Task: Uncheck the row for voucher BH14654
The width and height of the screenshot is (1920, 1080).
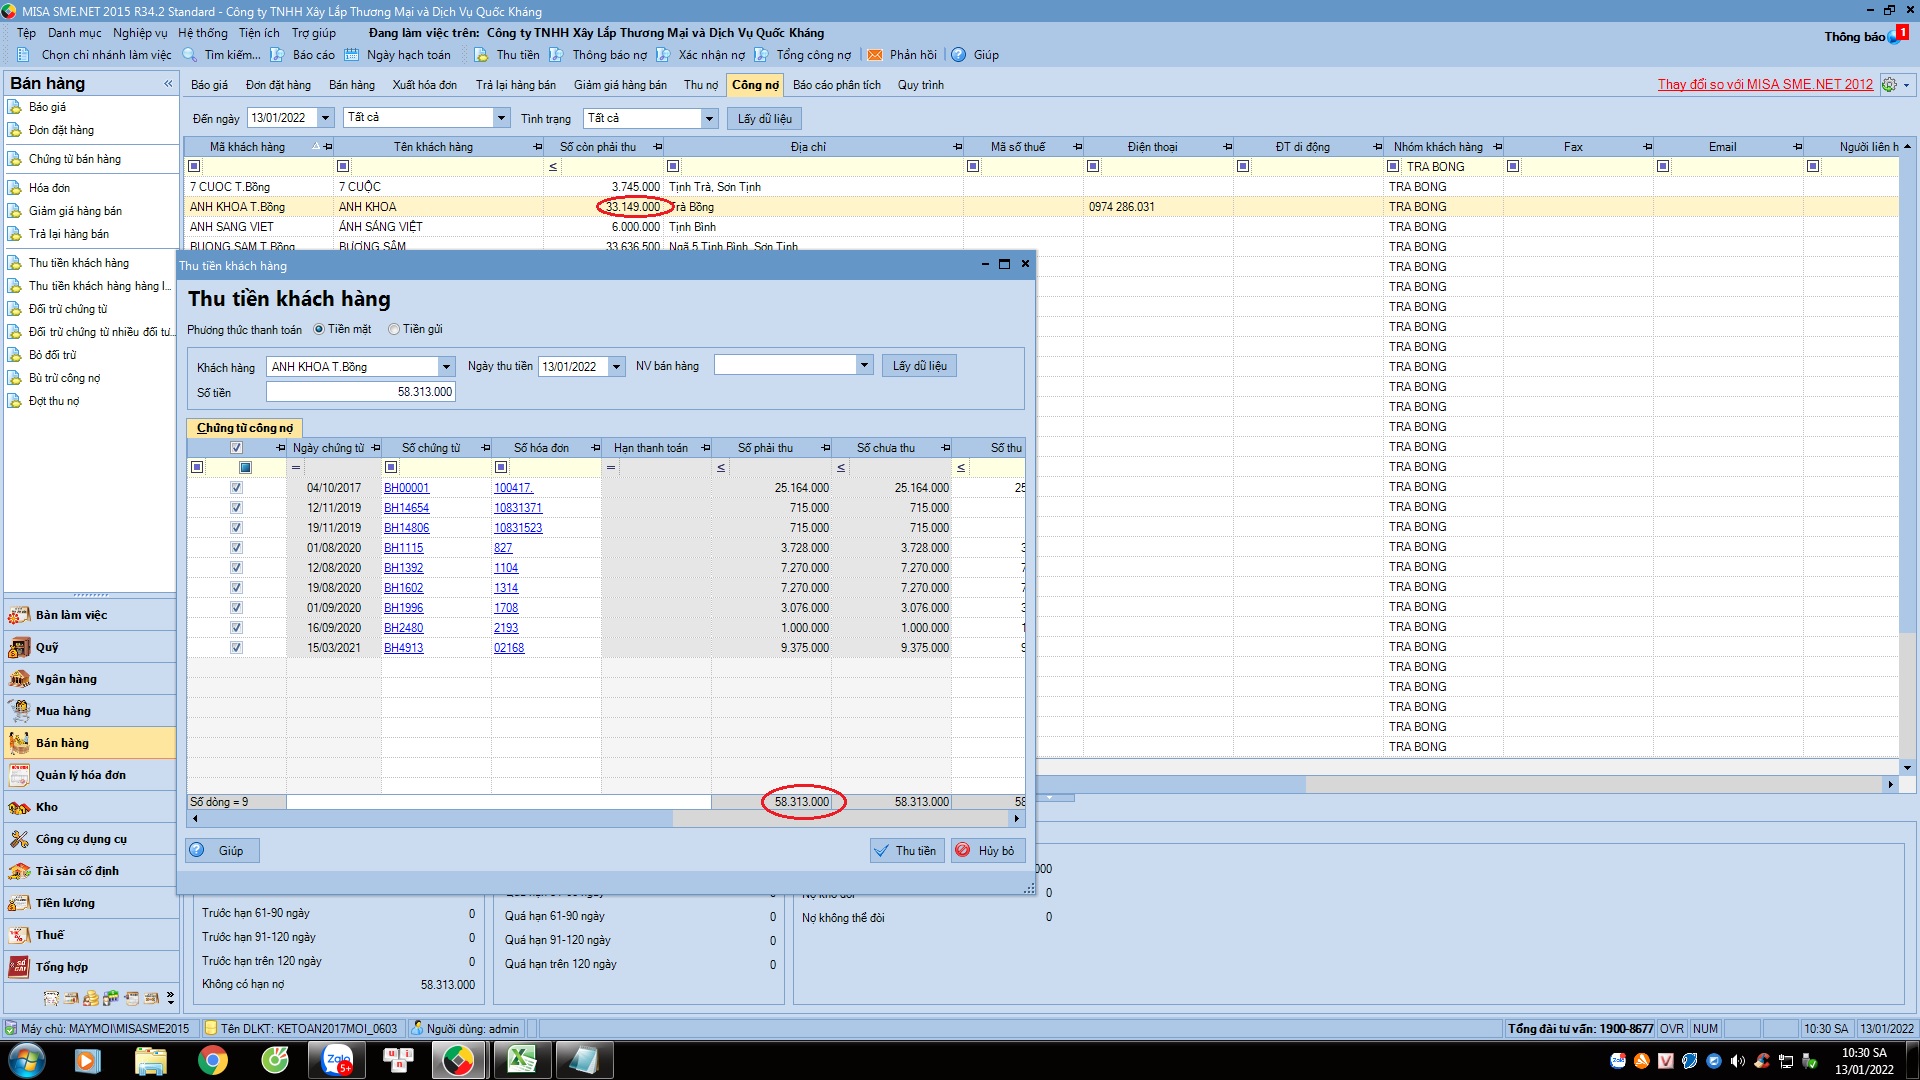Action: [237, 508]
